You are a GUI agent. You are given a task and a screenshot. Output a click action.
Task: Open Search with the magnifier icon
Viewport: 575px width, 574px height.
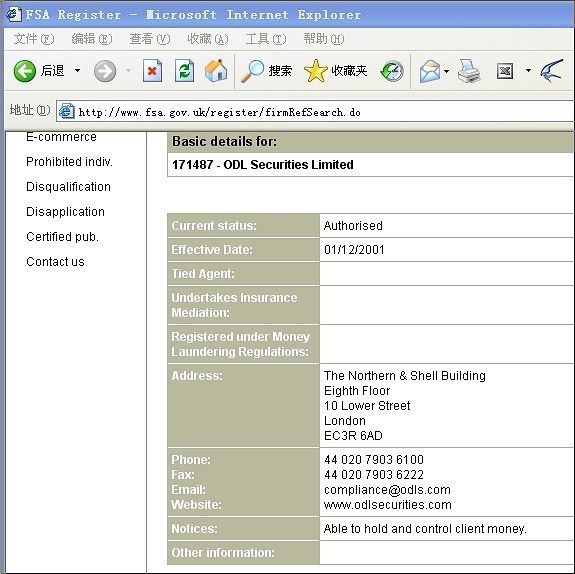click(x=253, y=71)
